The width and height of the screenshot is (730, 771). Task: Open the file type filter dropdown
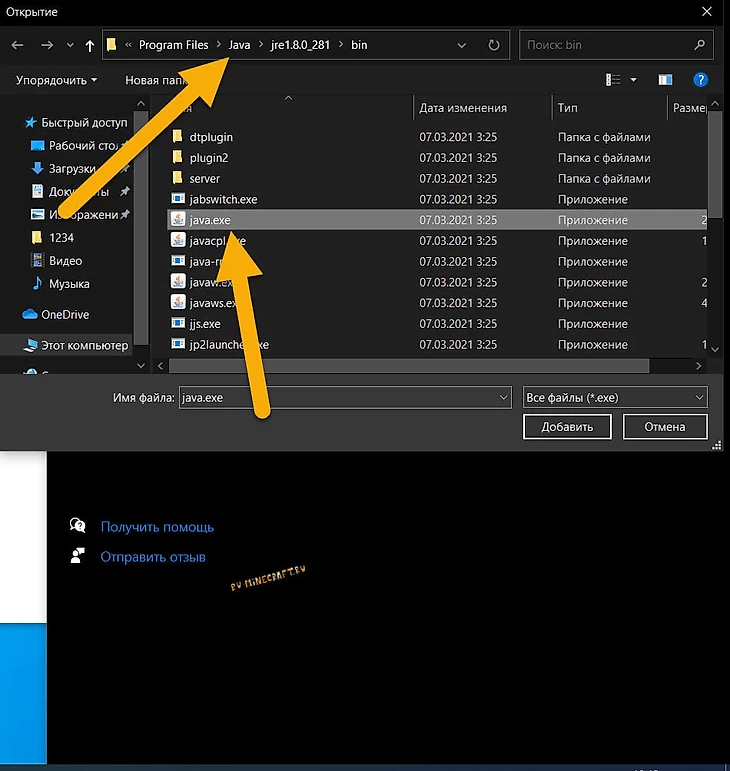pos(615,397)
